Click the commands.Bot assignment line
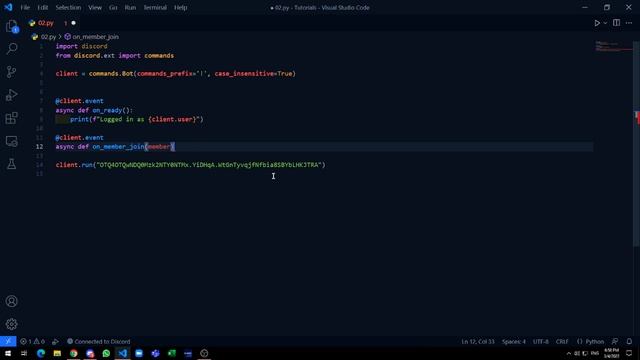The height and width of the screenshot is (360, 640). [x=176, y=73]
